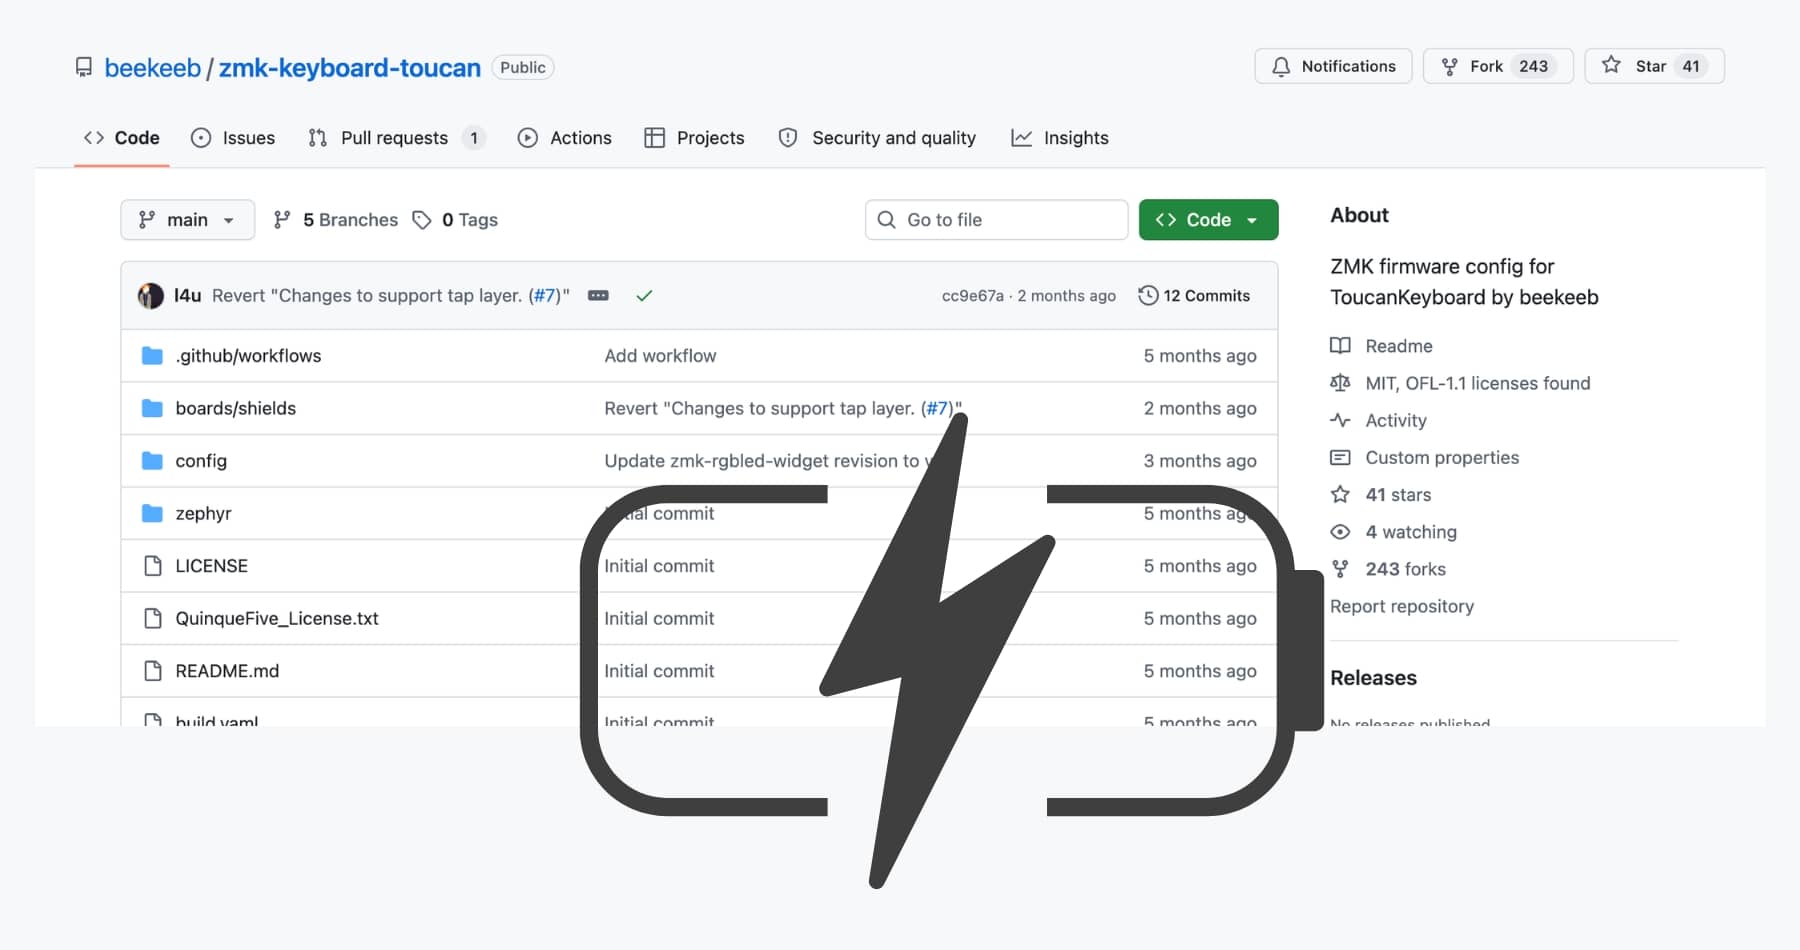Click the eye icon beside 4 watching
This screenshot has width=1800, height=950.
point(1340,532)
